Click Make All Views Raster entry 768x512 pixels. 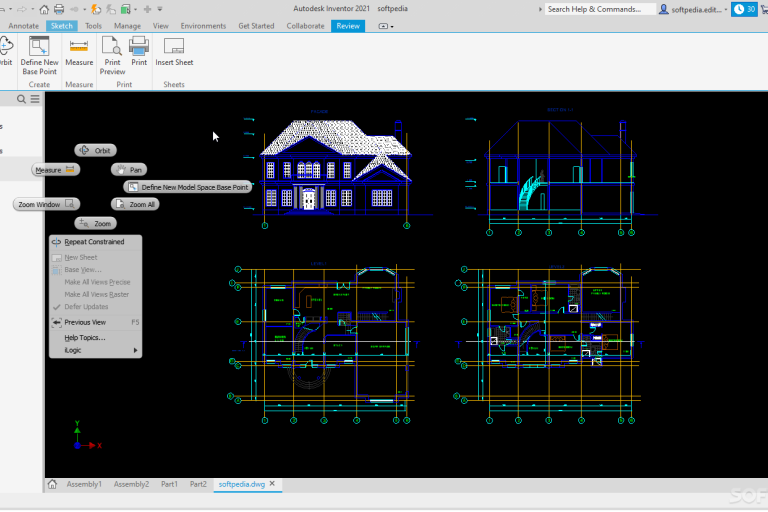96,294
